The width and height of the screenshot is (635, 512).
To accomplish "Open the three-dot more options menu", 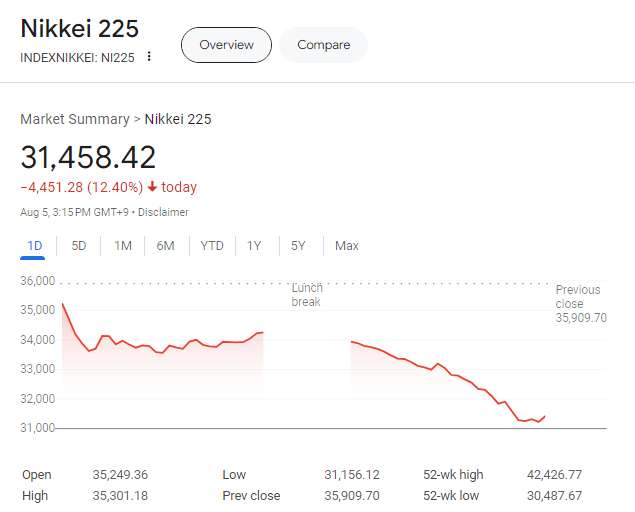I will [149, 56].
